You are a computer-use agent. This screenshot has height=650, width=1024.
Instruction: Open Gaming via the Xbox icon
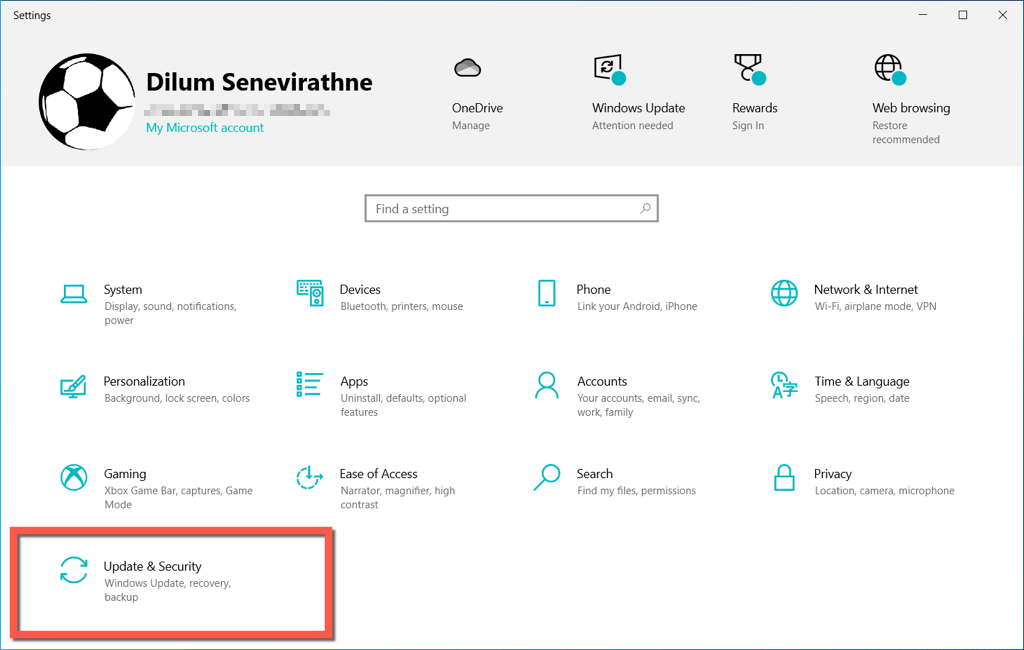(x=74, y=478)
